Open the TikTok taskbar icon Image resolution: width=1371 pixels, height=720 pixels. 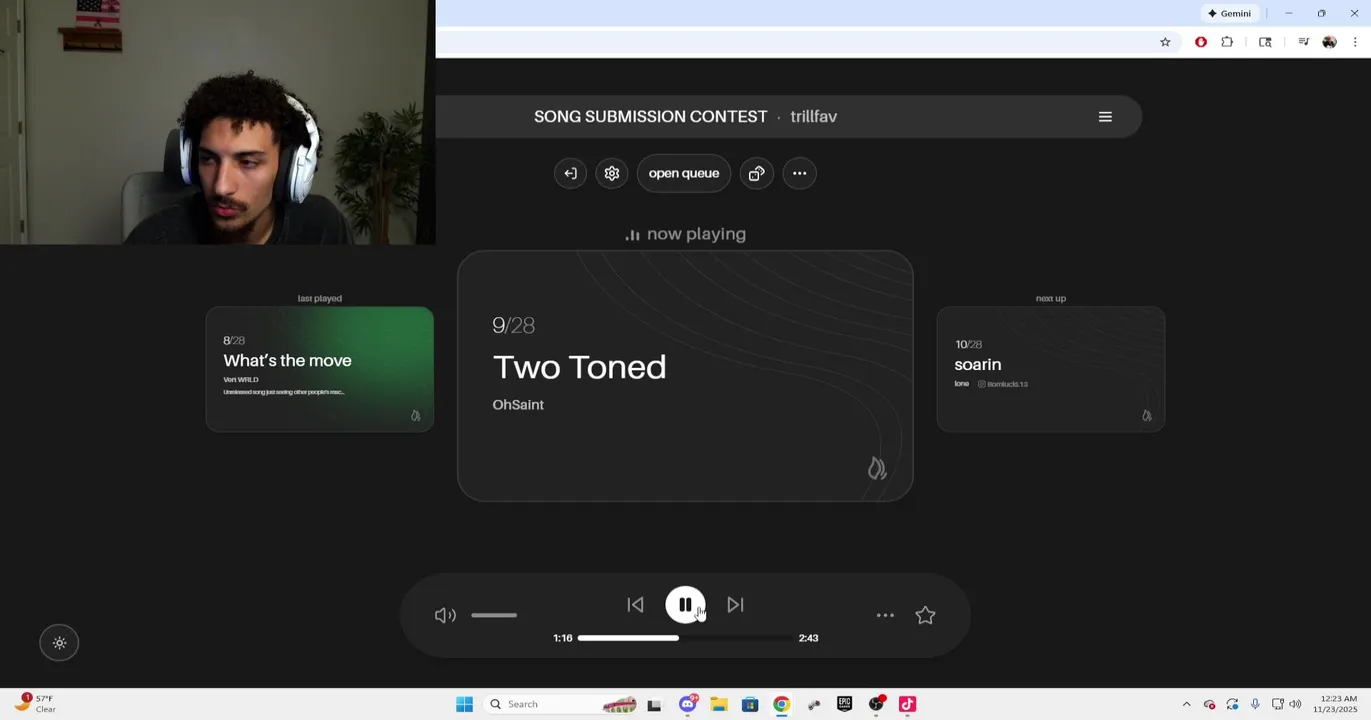coord(908,704)
